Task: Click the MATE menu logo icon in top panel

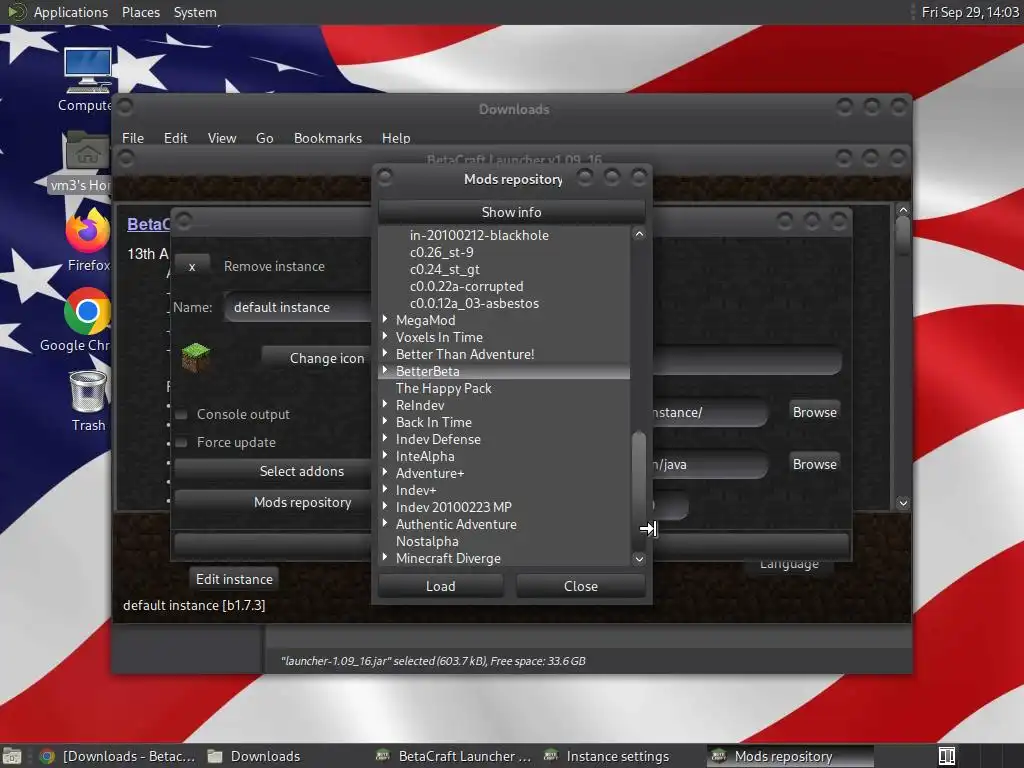Action: click(16, 12)
